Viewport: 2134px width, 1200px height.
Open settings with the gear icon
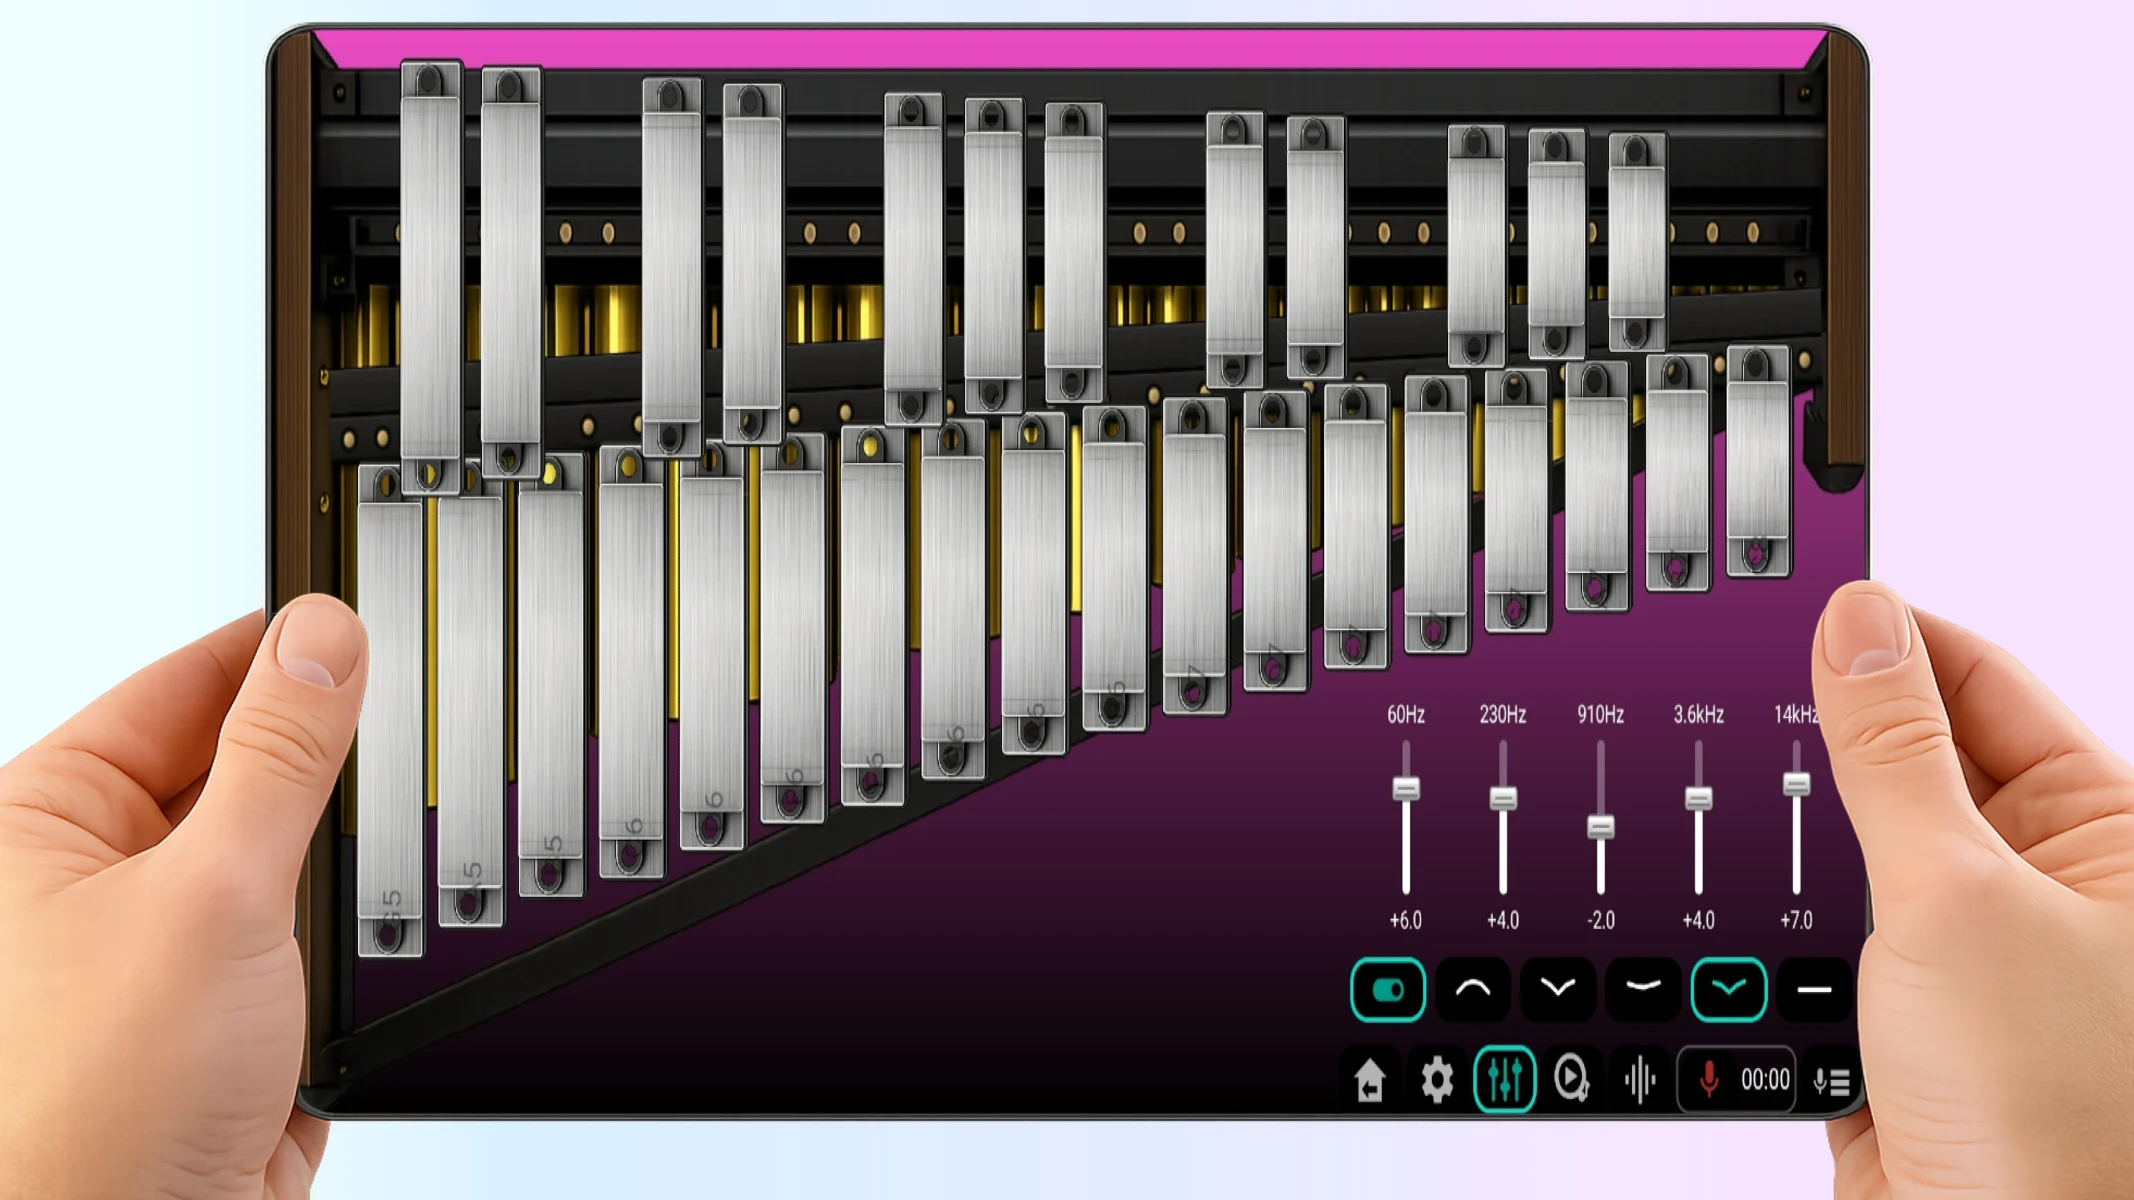(x=1437, y=1080)
